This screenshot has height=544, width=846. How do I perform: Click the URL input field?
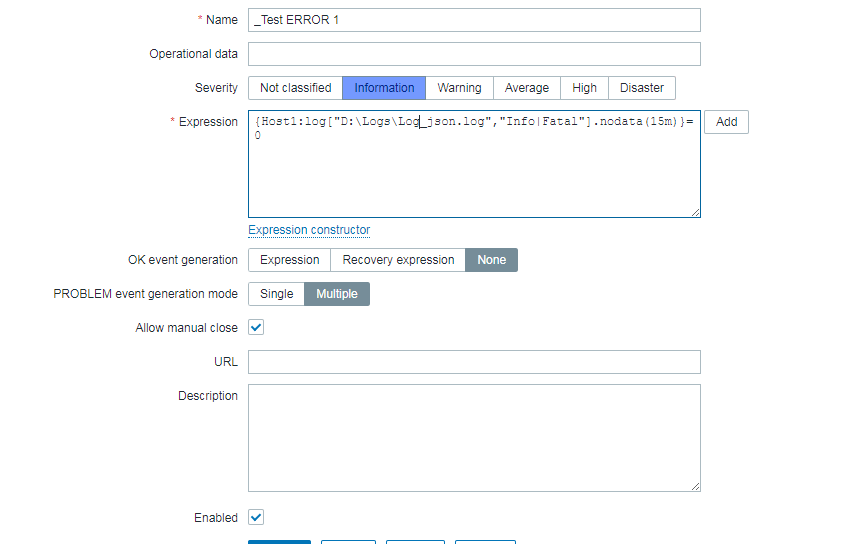[x=474, y=362]
